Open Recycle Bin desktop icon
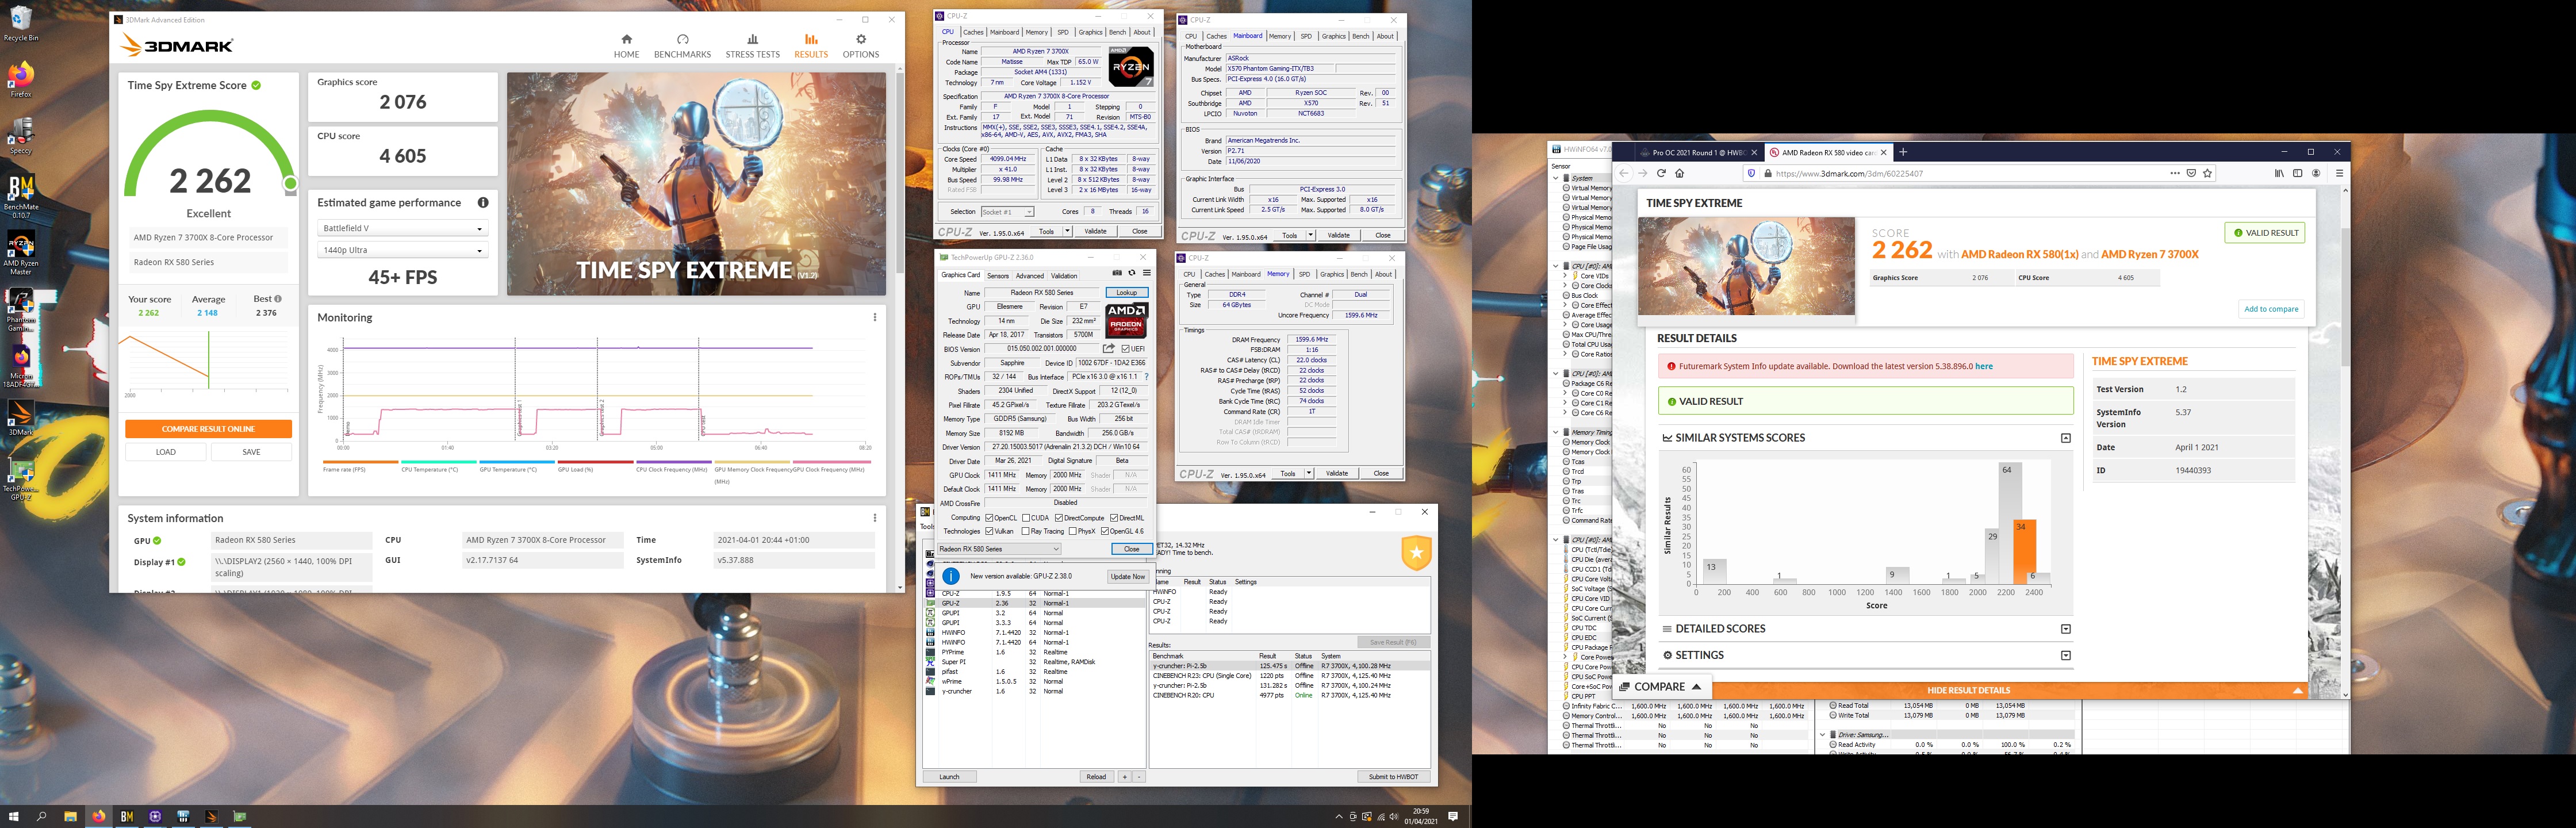 click(21, 24)
